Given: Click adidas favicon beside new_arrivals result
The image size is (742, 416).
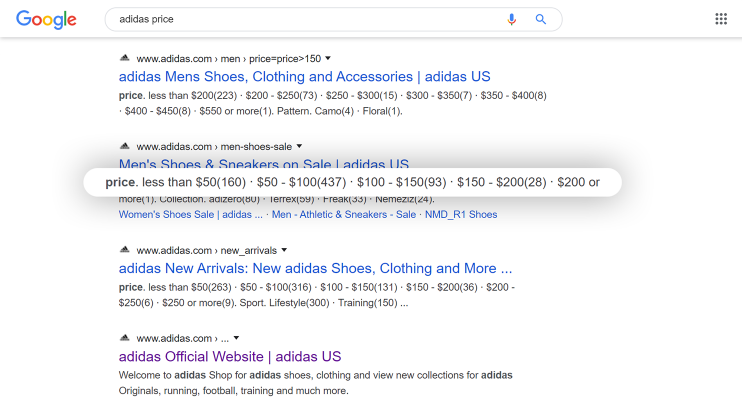Looking at the screenshot, I should (x=124, y=249).
